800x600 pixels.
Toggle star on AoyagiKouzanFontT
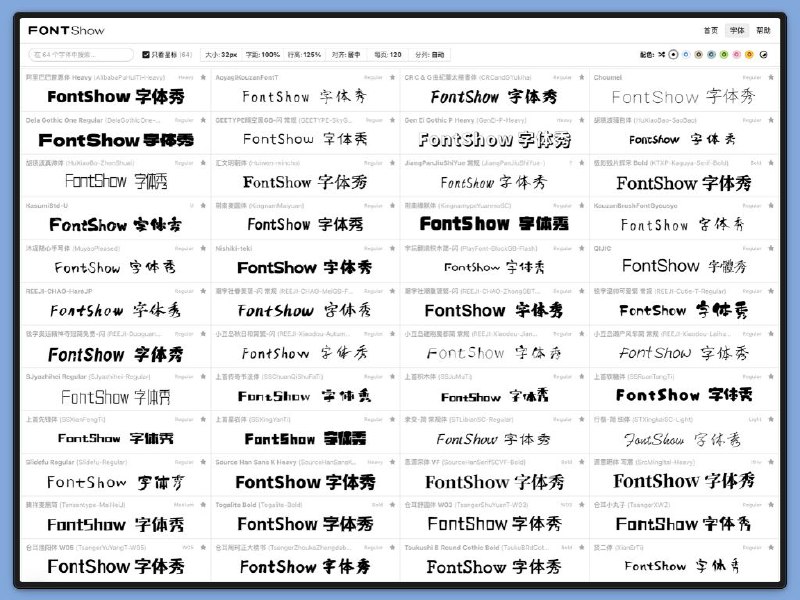[392, 78]
